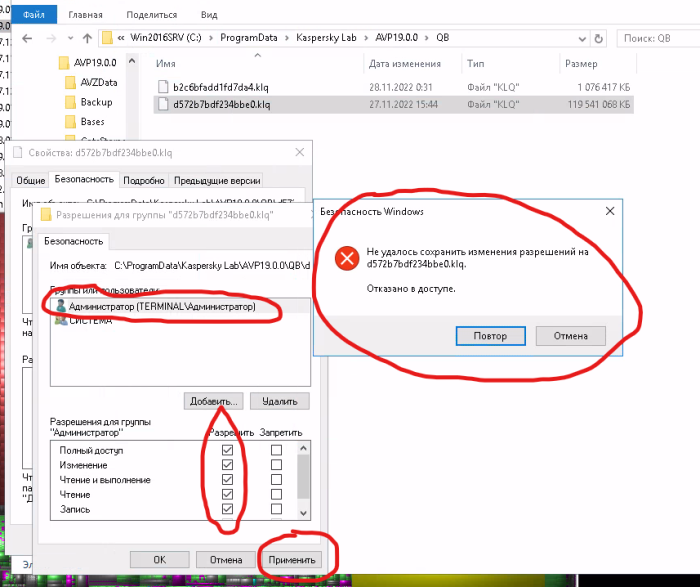Toggle deny Изменение checkbox
This screenshot has width=700, height=587.
pos(276,465)
